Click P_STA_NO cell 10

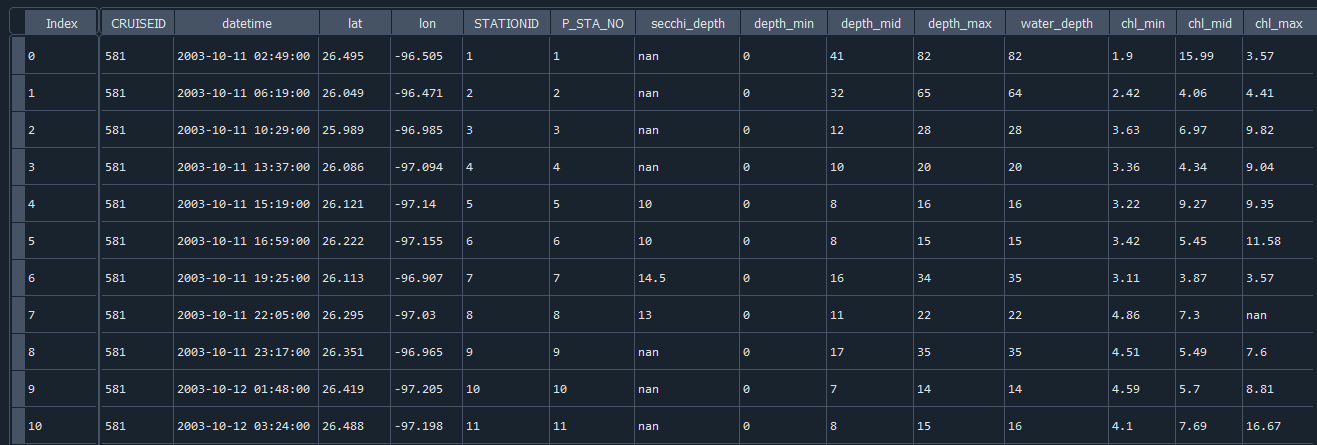(x=592, y=388)
